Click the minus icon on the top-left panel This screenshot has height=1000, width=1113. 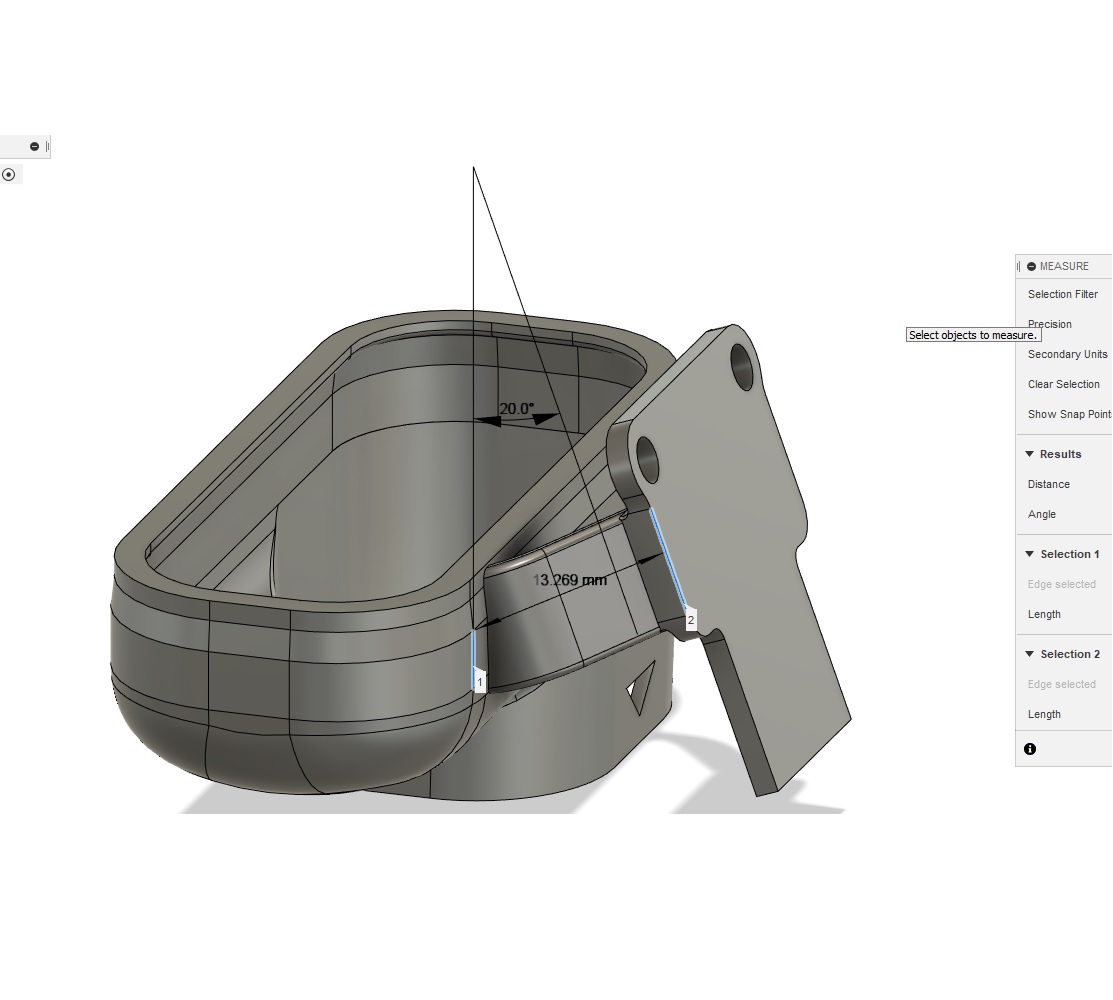34,146
